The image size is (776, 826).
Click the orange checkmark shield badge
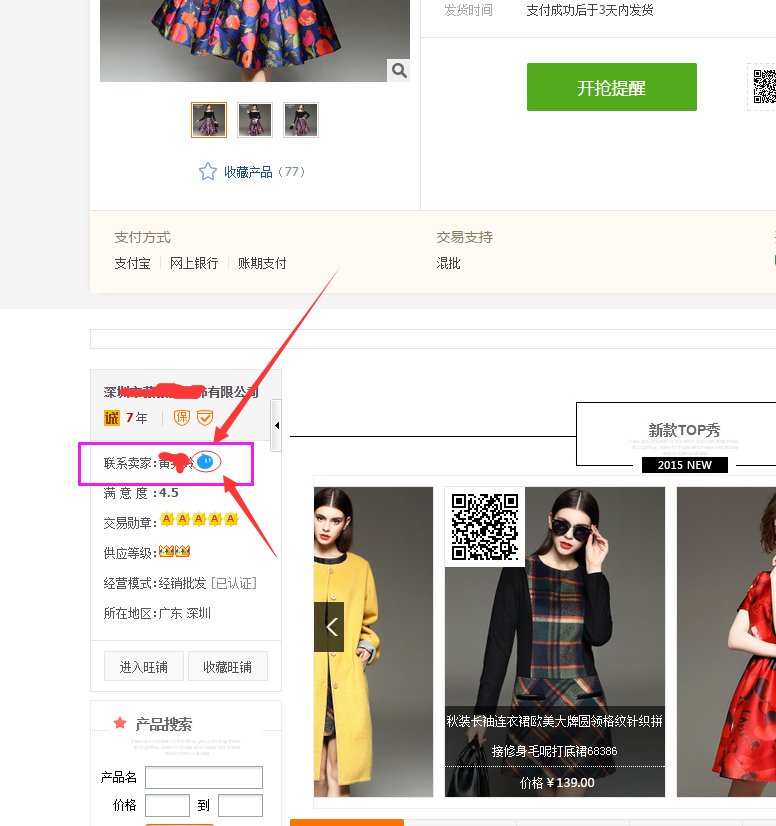[x=205, y=418]
